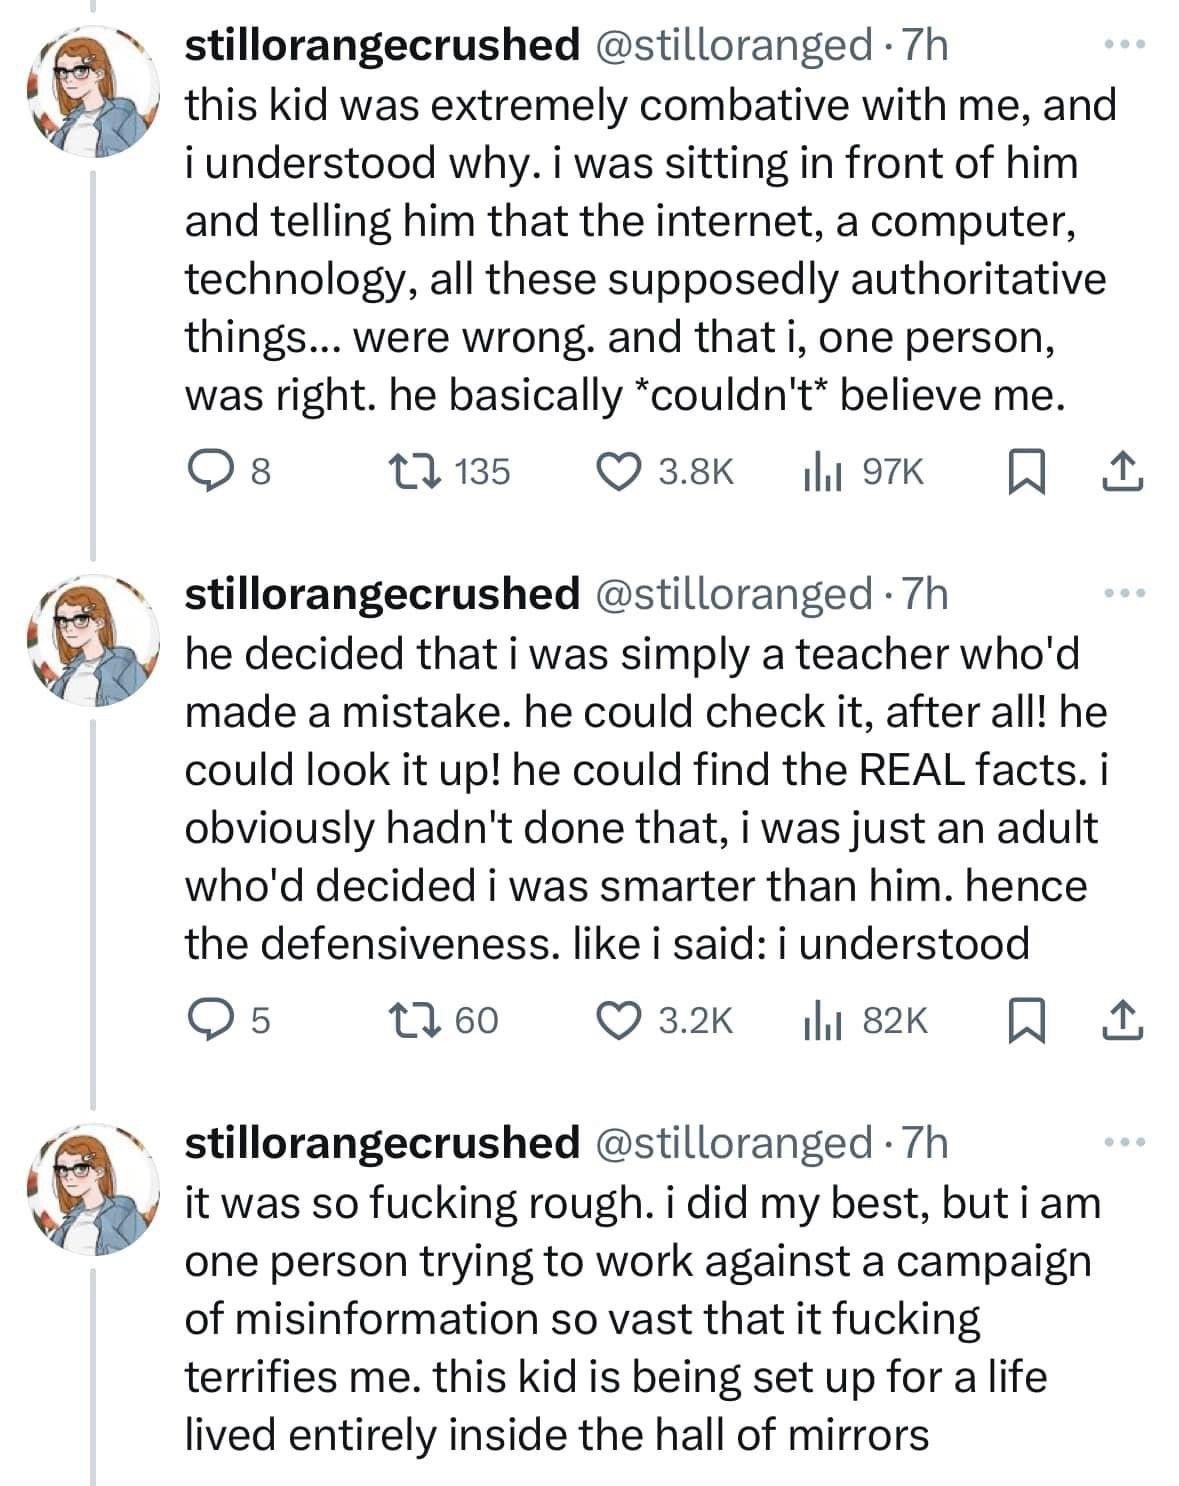Like the first tweet with 3.8K likes
The height and width of the screenshot is (1486, 1179).
628,470
